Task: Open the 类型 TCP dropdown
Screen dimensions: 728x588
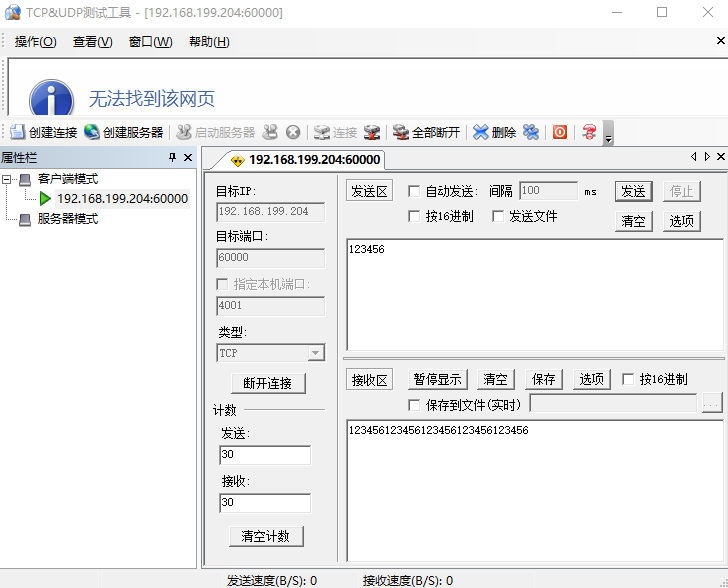Action: coord(315,353)
